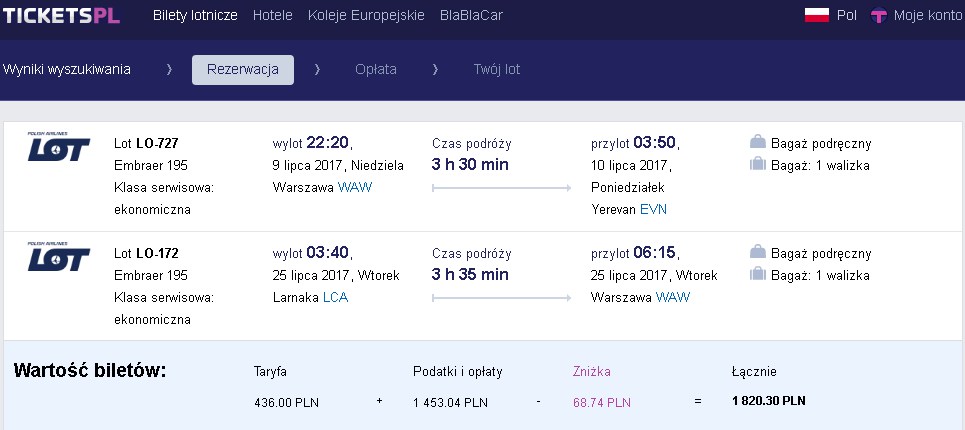Click the WAW departure airport link
This screenshot has height=430, width=965.
[355, 187]
